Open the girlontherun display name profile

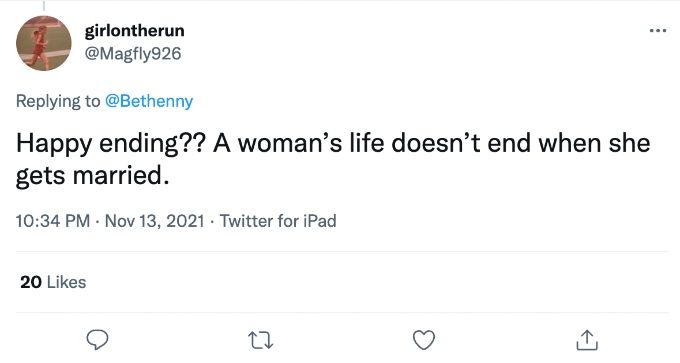coord(134,31)
